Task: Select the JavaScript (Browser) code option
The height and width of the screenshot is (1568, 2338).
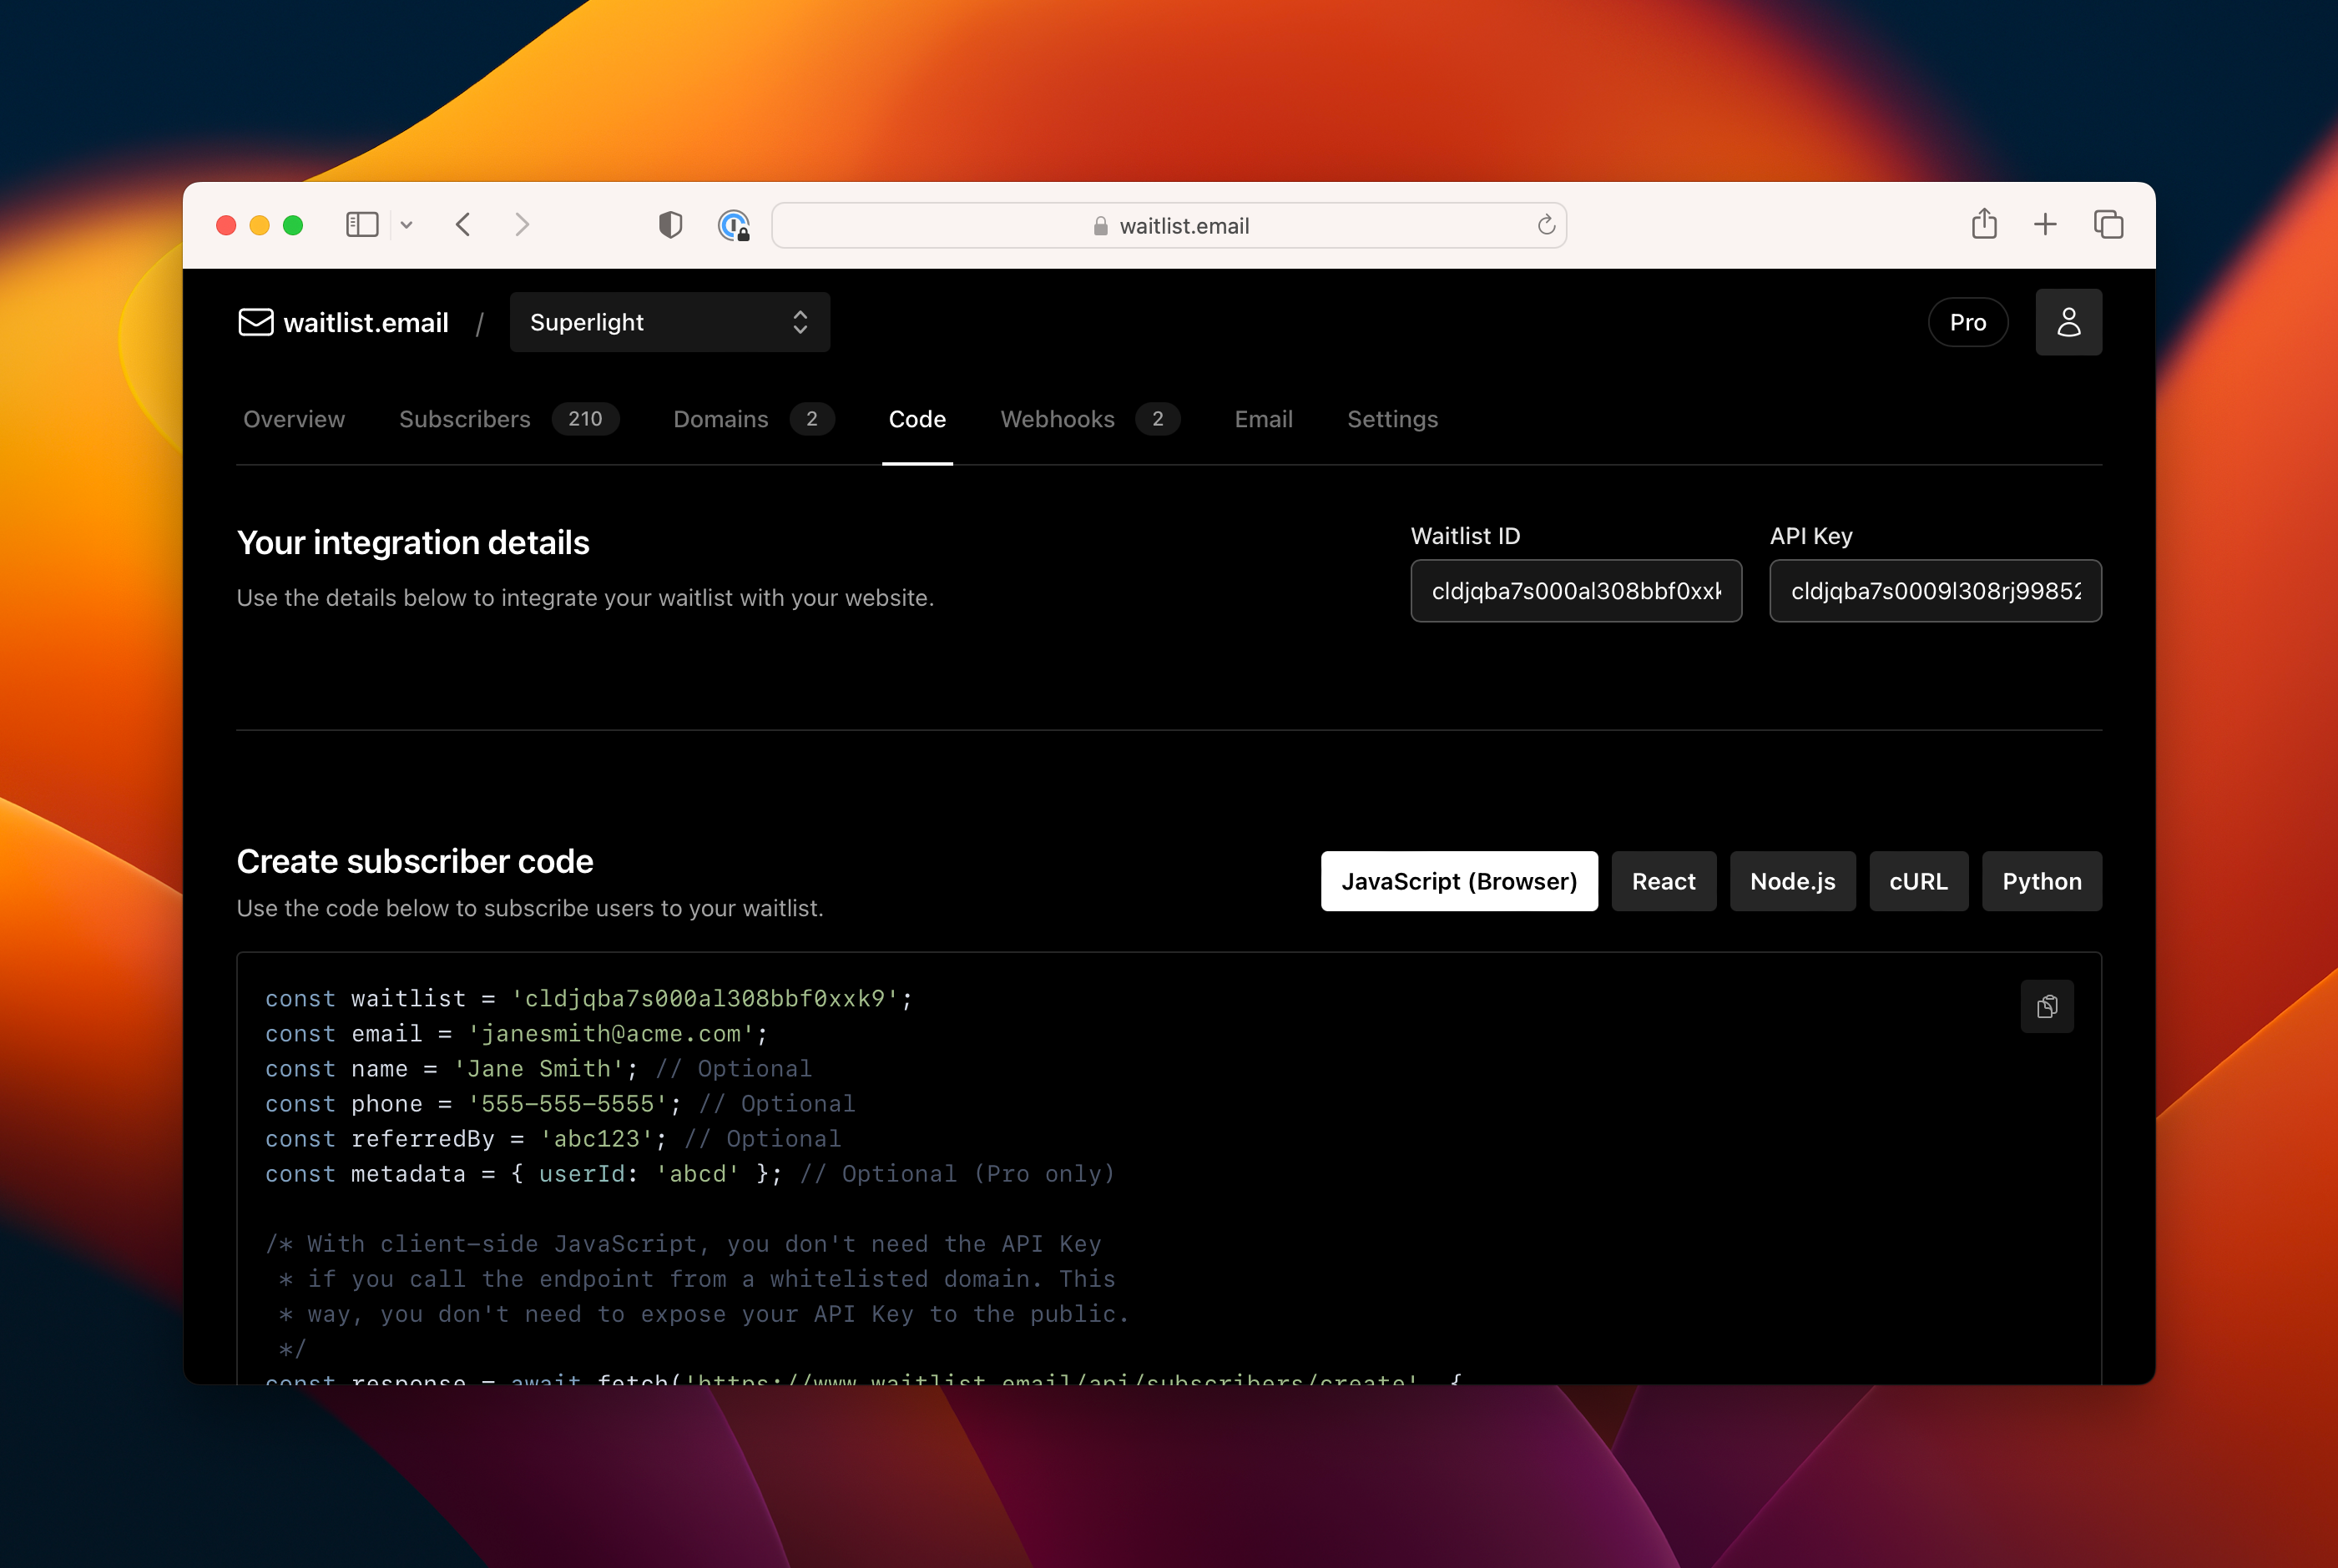Action: pyautogui.click(x=1459, y=881)
